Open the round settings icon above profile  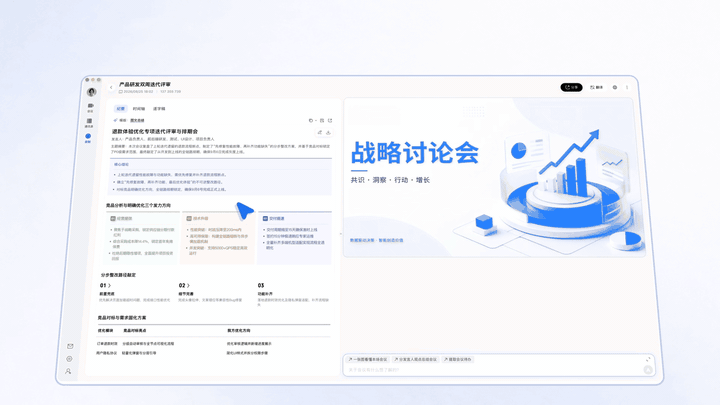[x=69, y=359]
